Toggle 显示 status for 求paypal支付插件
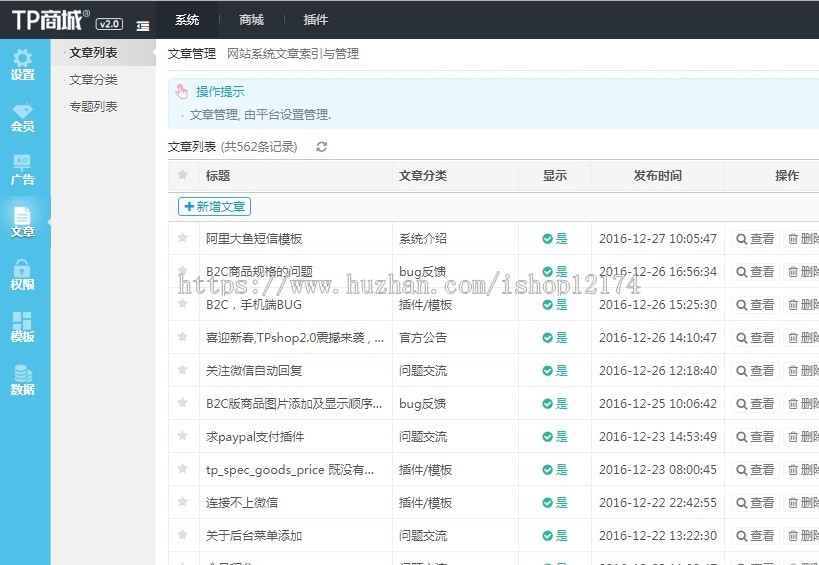The height and width of the screenshot is (565, 819). tap(555, 437)
